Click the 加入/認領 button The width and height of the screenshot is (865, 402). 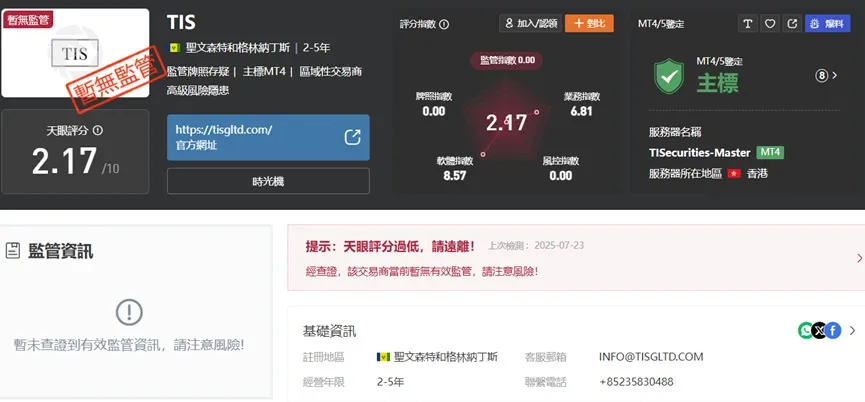click(531, 24)
